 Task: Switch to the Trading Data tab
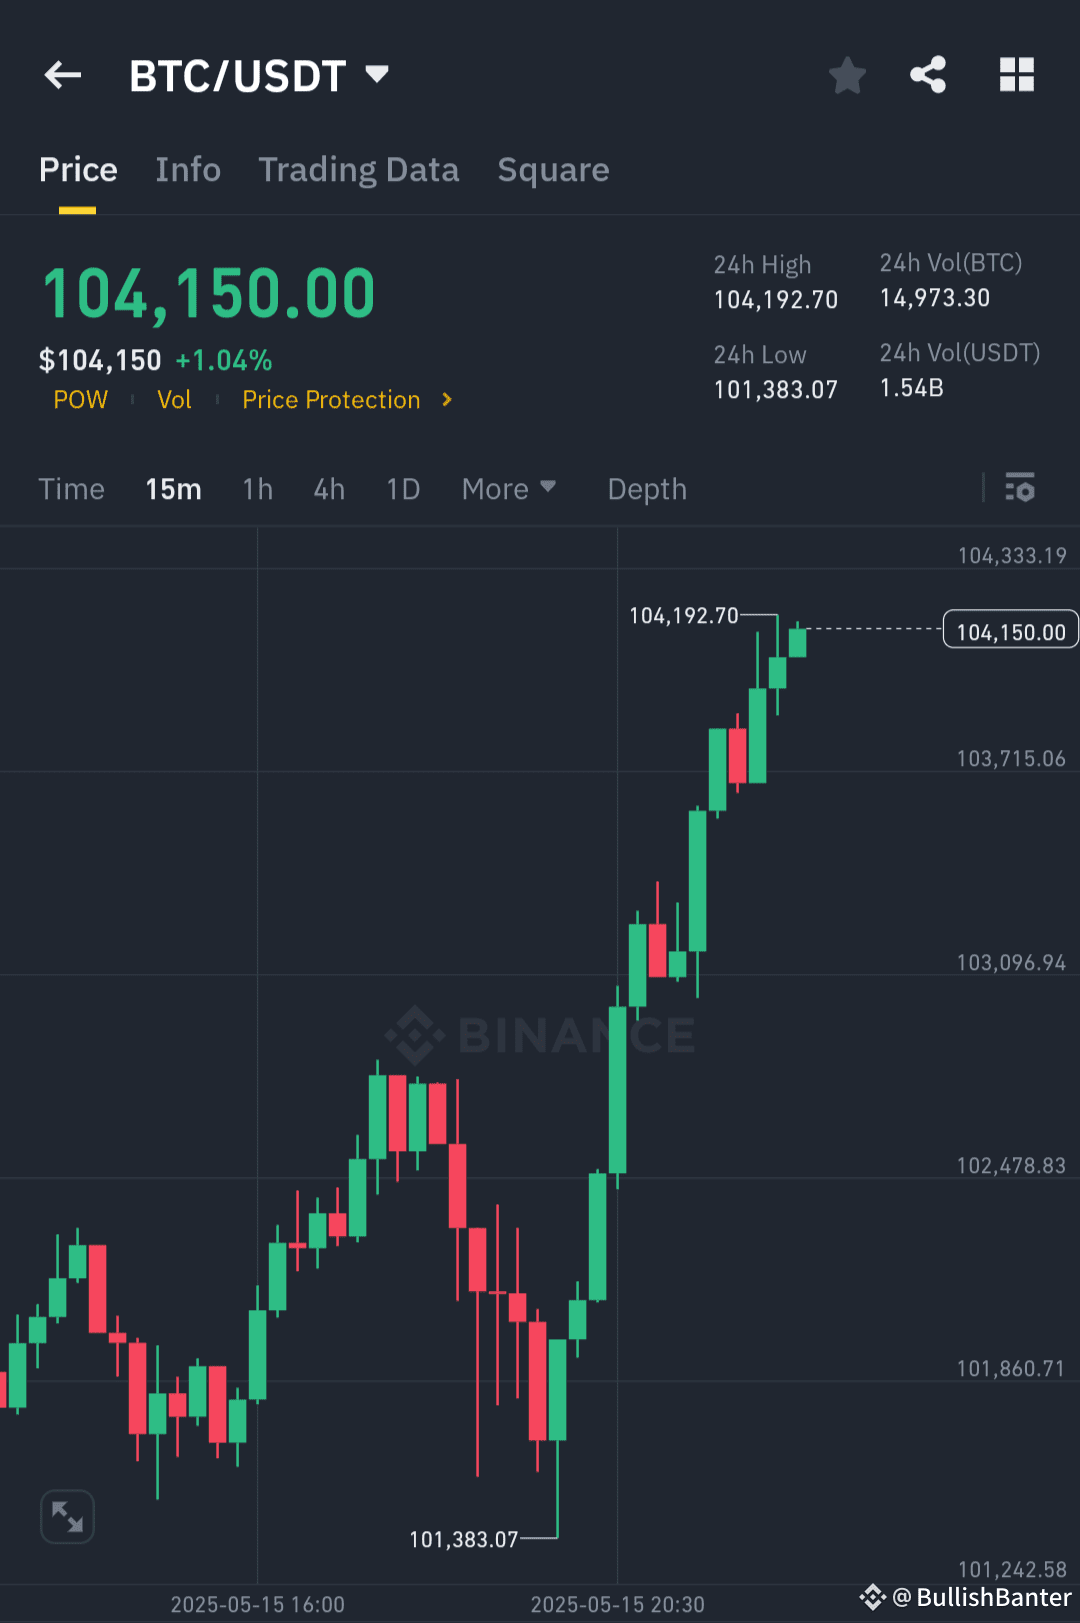pyautogui.click(x=358, y=170)
